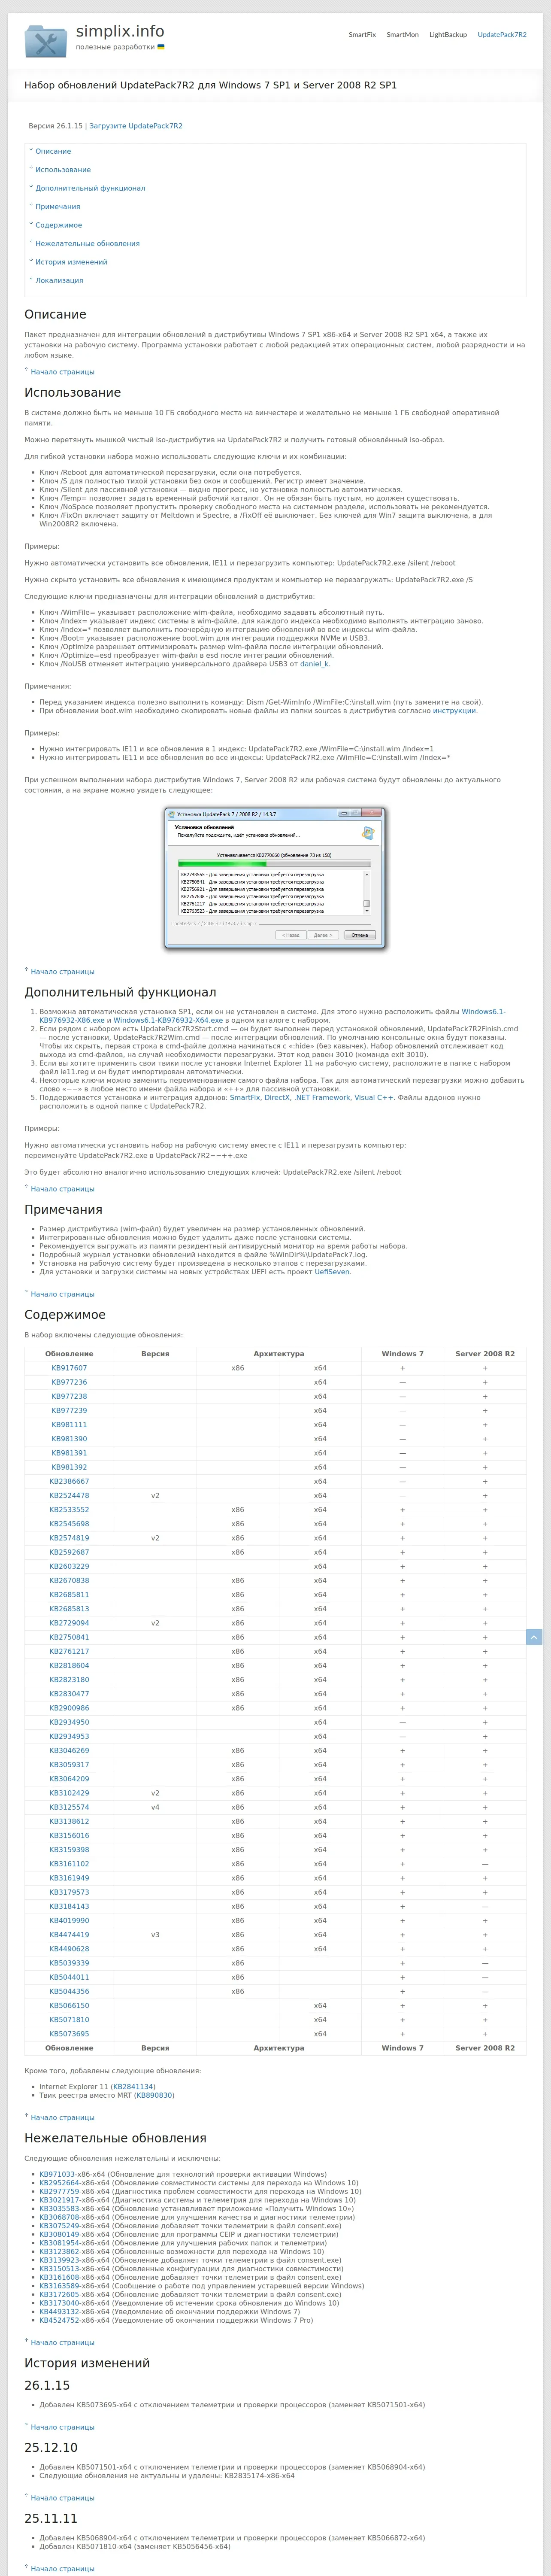Open the SmartFix addon link
Viewport: 551px width, 2576px height.
244,1097
